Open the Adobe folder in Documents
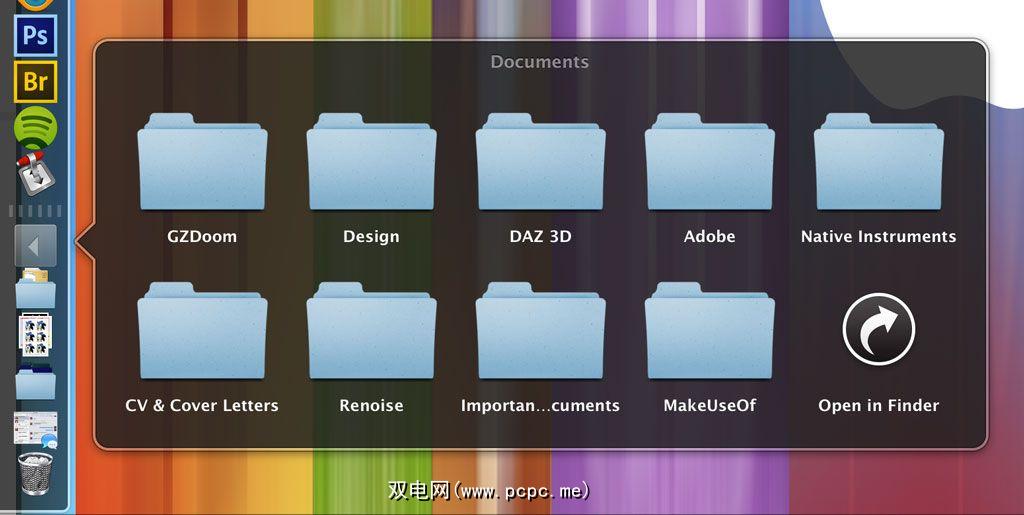This screenshot has height=515, width=1024. [709, 162]
